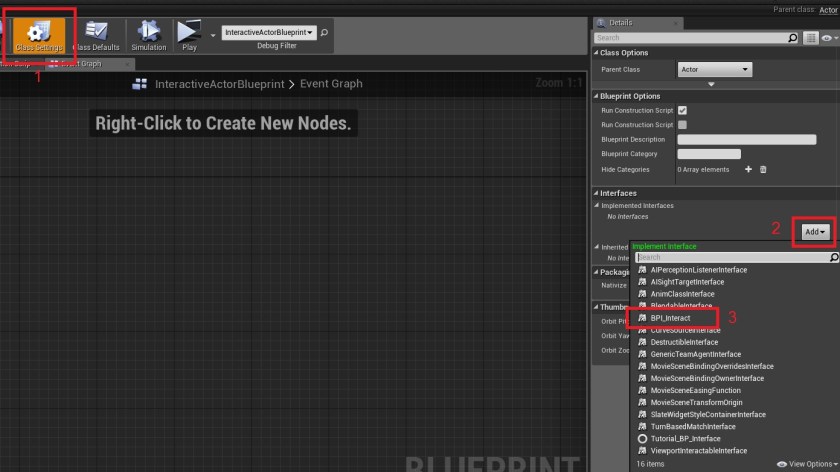Open the Parent Class Actor dropdown
Image resolution: width=840 pixels, height=472 pixels.
click(714, 69)
